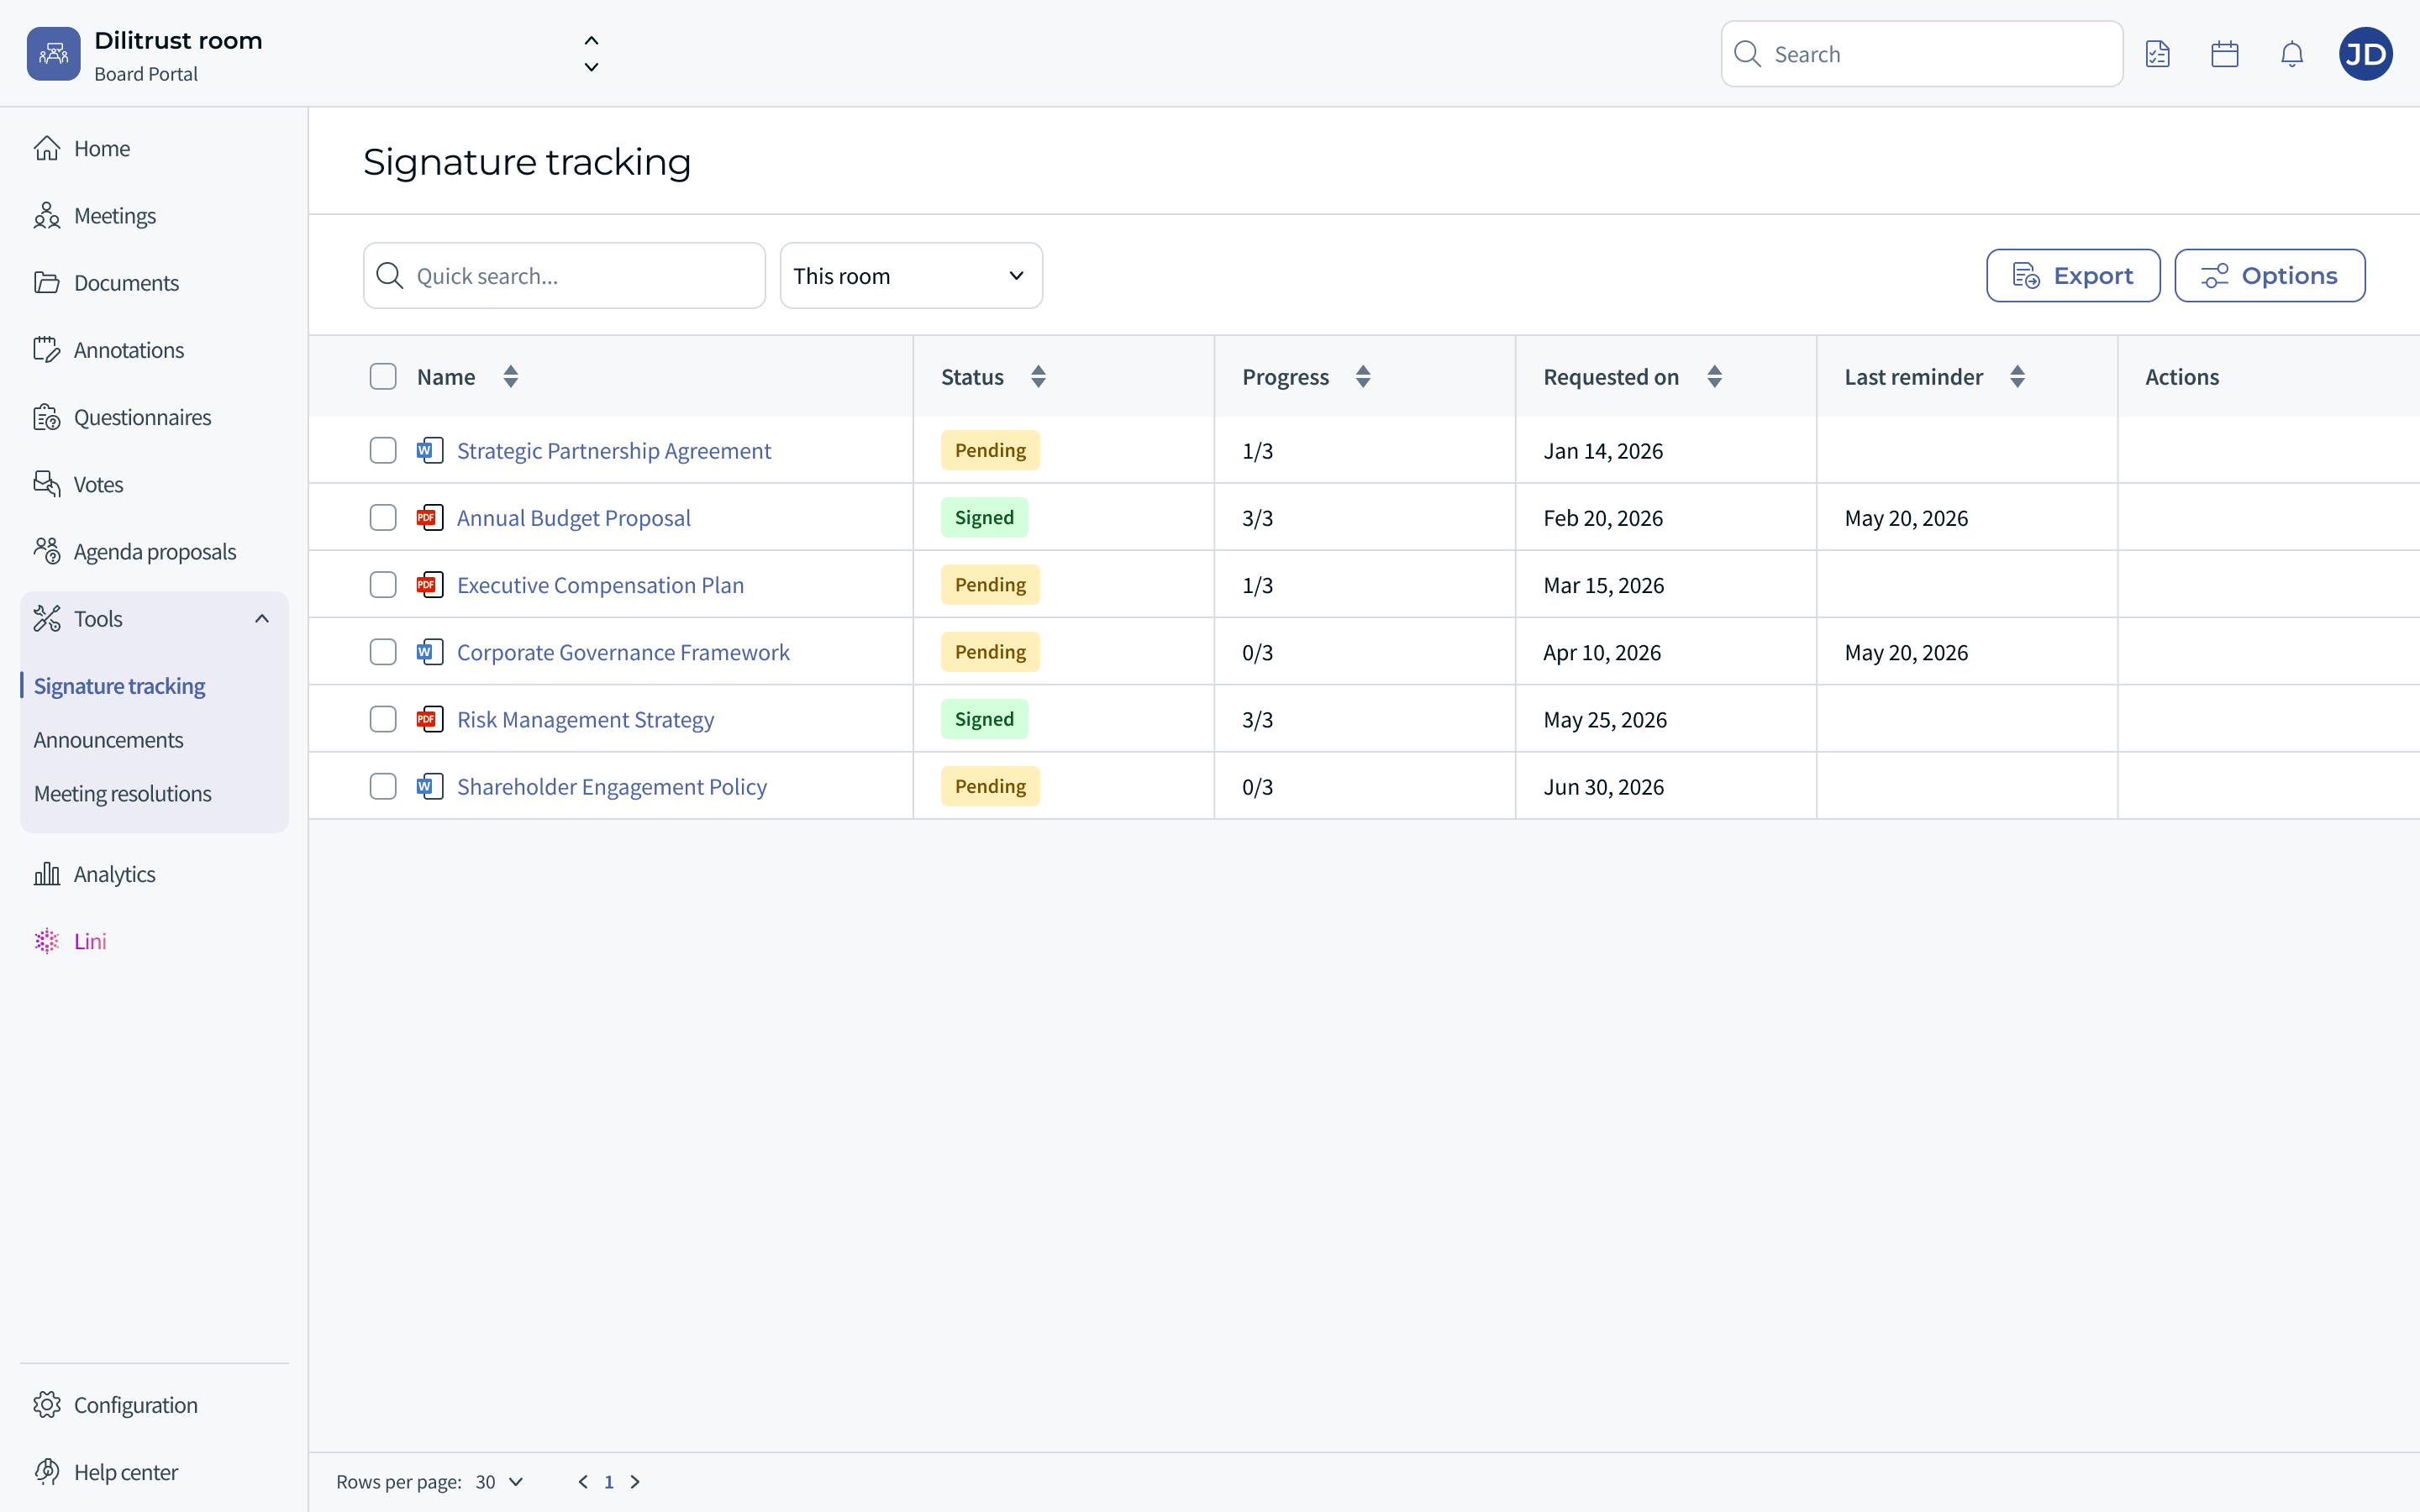The image size is (2420, 1512).
Task: Open Signature tracking in sidebar
Action: coord(119,686)
